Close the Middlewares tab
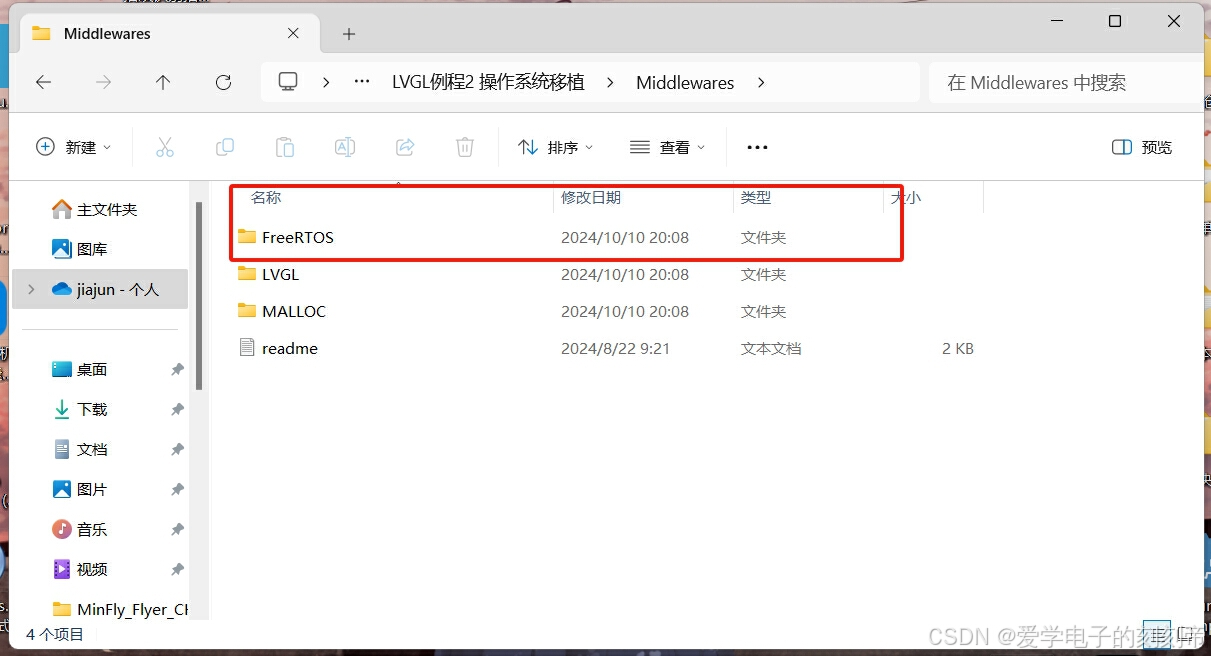This screenshot has height=656, width=1211. tap(293, 33)
